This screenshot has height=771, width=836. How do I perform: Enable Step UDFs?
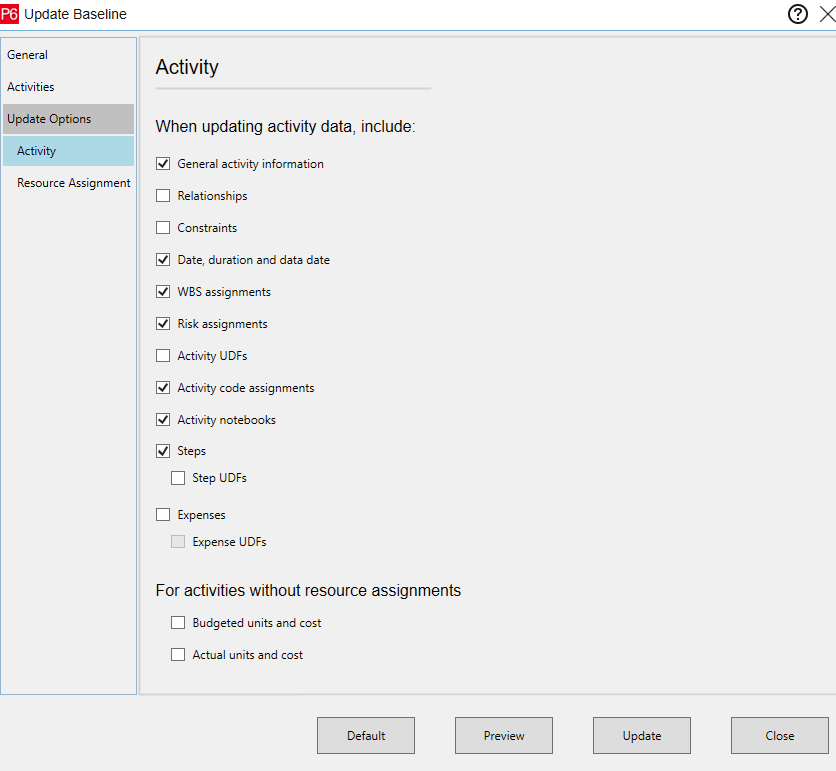(178, 477)
